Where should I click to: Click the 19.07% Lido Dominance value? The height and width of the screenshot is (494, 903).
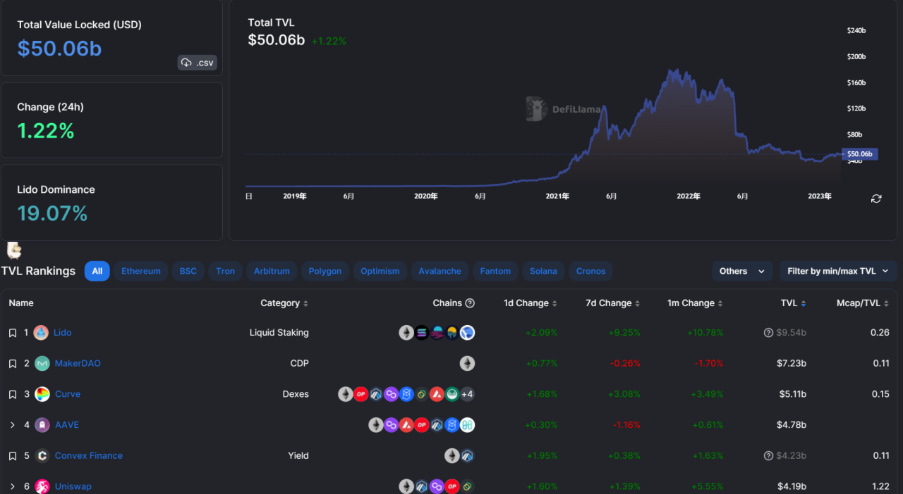point(52,214)
